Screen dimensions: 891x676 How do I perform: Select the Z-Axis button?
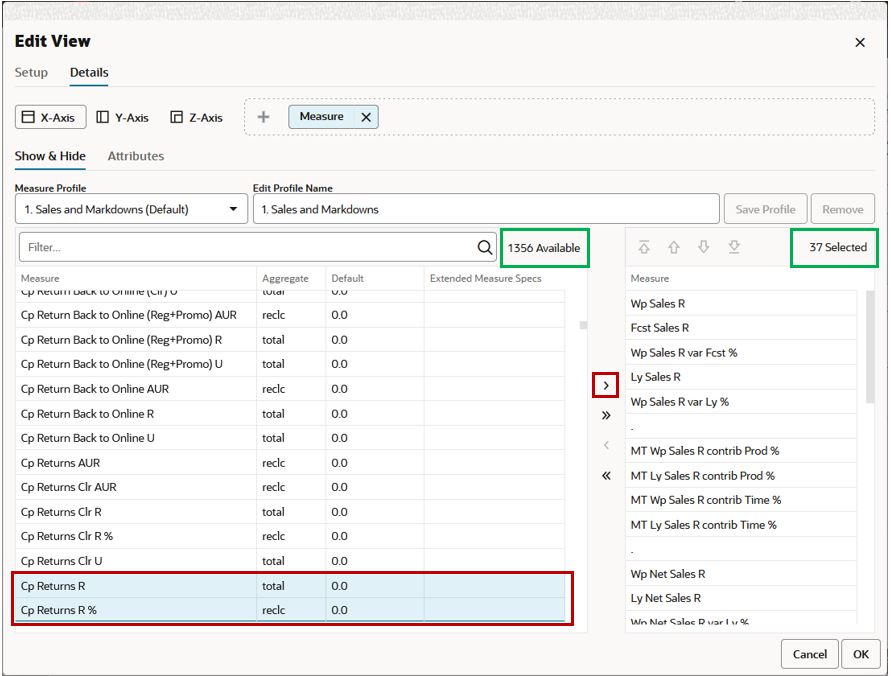coord(197,118)
